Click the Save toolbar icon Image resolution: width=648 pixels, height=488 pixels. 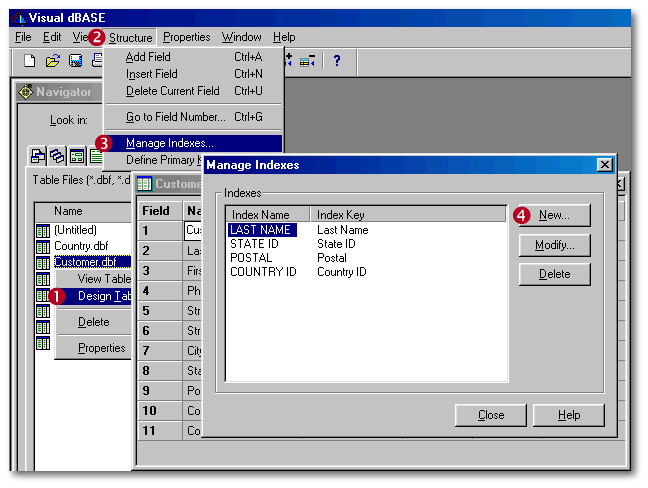click(x=75, y=61)
